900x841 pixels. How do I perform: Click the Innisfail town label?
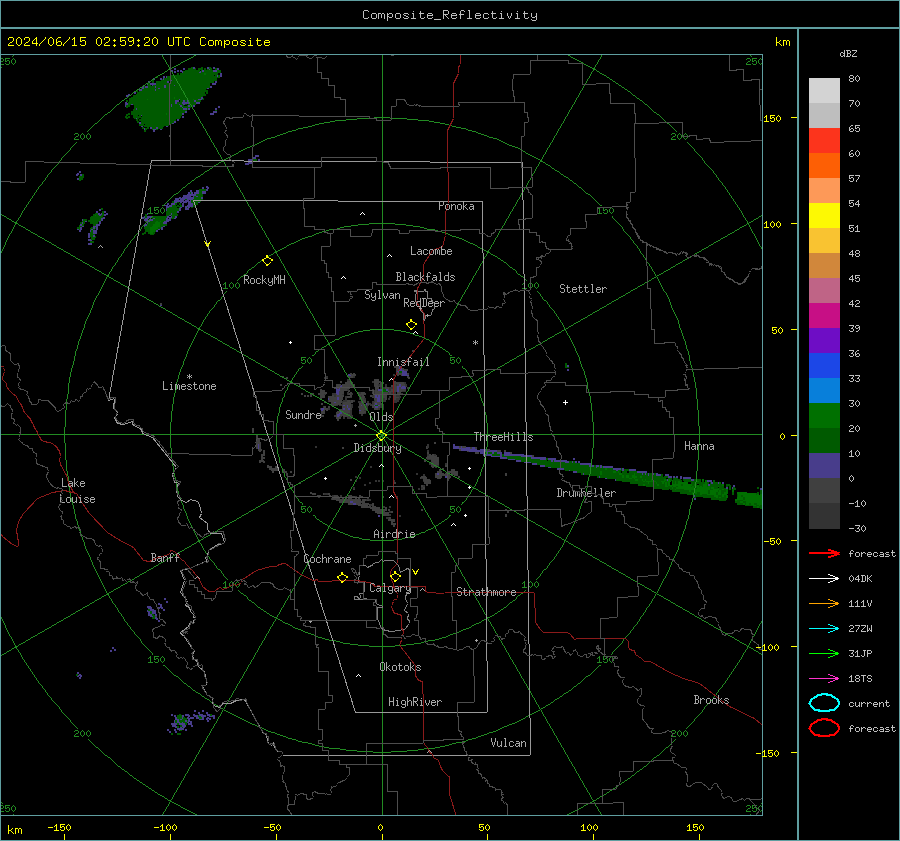click(x=403, y=362)
